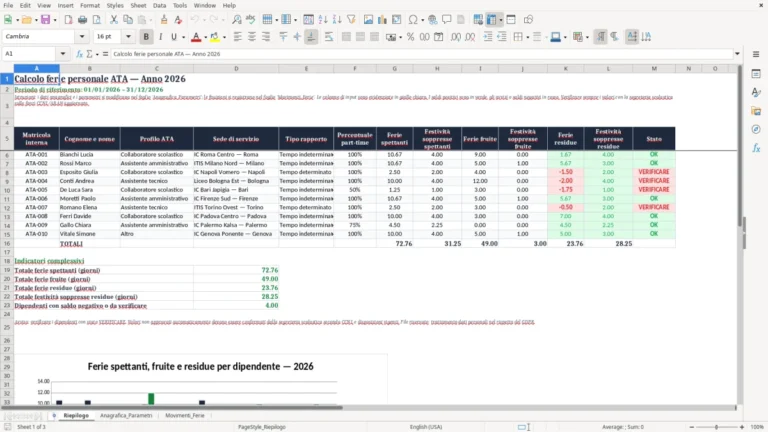Open the Font Size dropdown

128,37
